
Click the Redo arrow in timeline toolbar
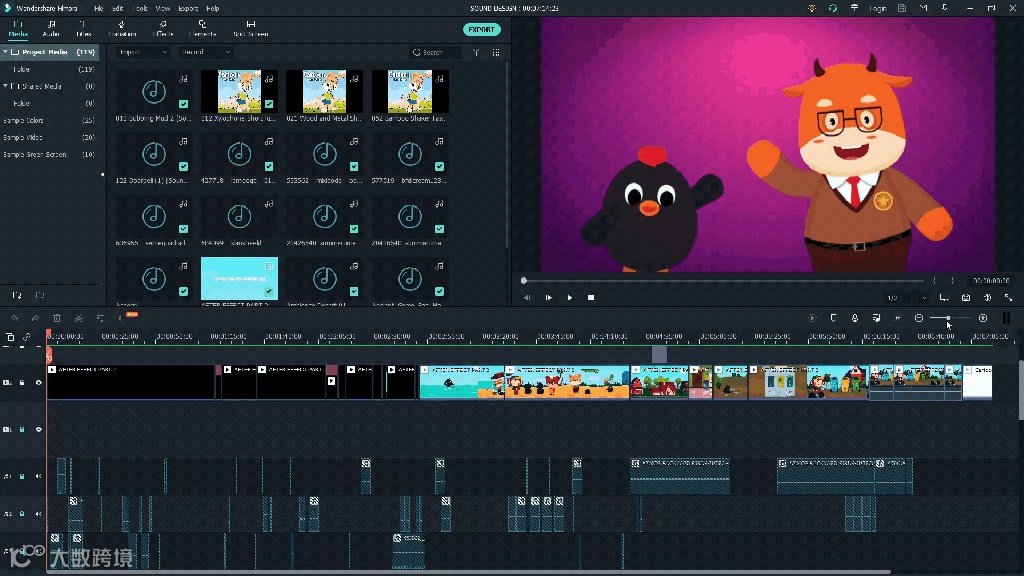[35, 318]
